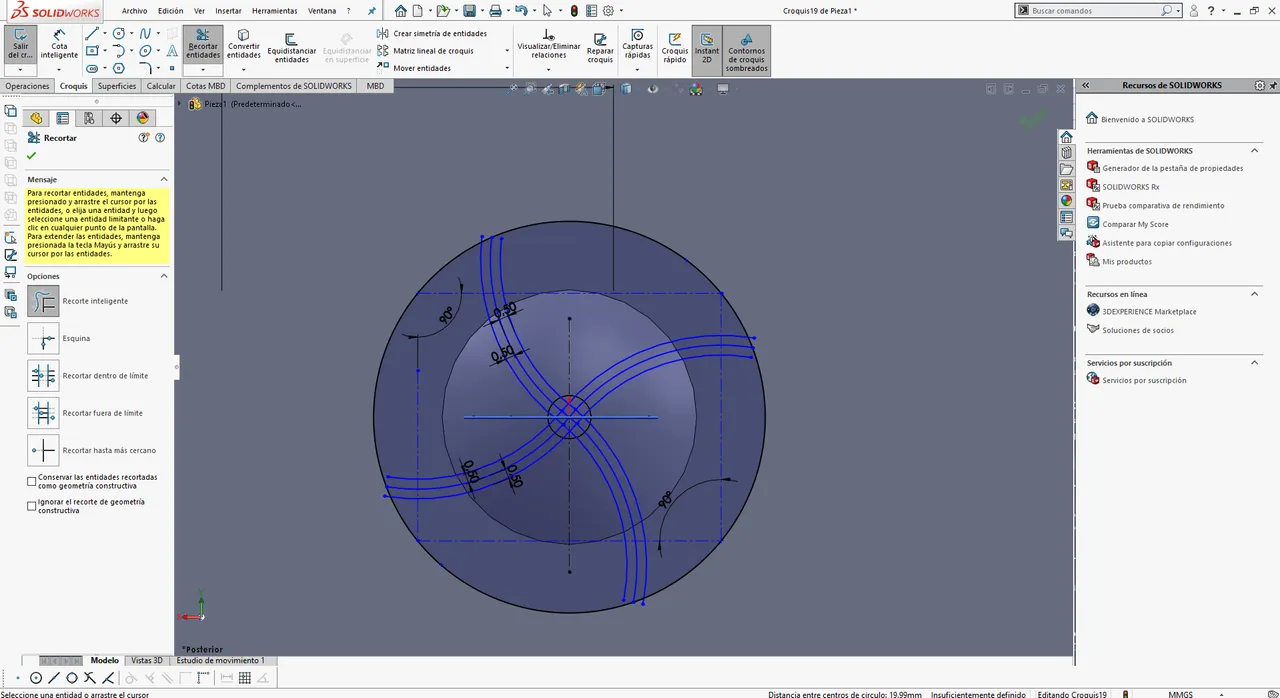Open DimXpertManager crosshair tab icon

[x=116, y=118]
